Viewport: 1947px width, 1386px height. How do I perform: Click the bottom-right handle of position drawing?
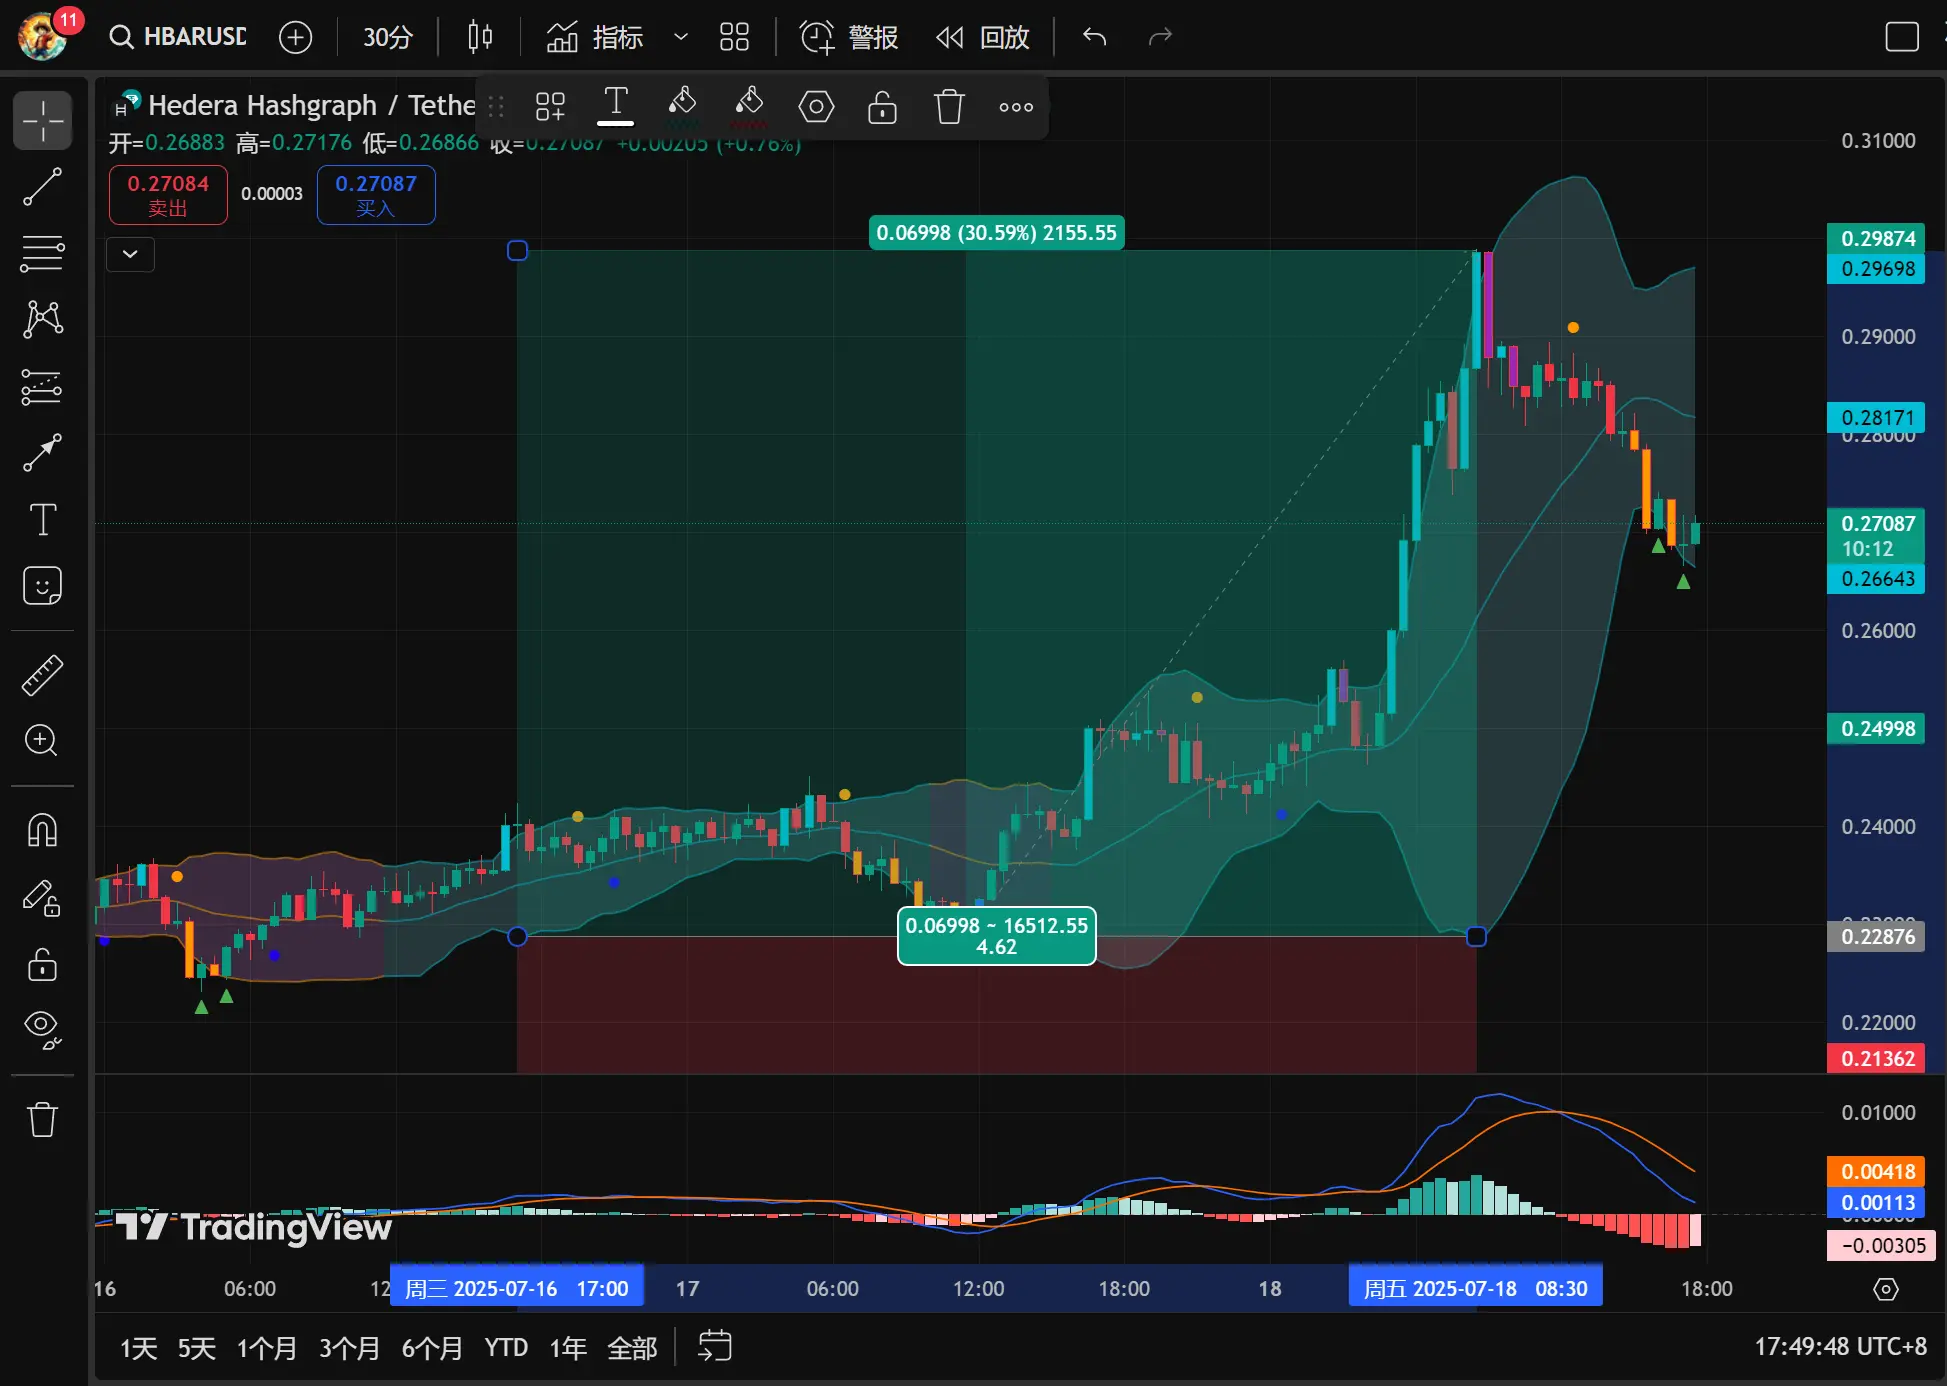tap(1476, 936)
